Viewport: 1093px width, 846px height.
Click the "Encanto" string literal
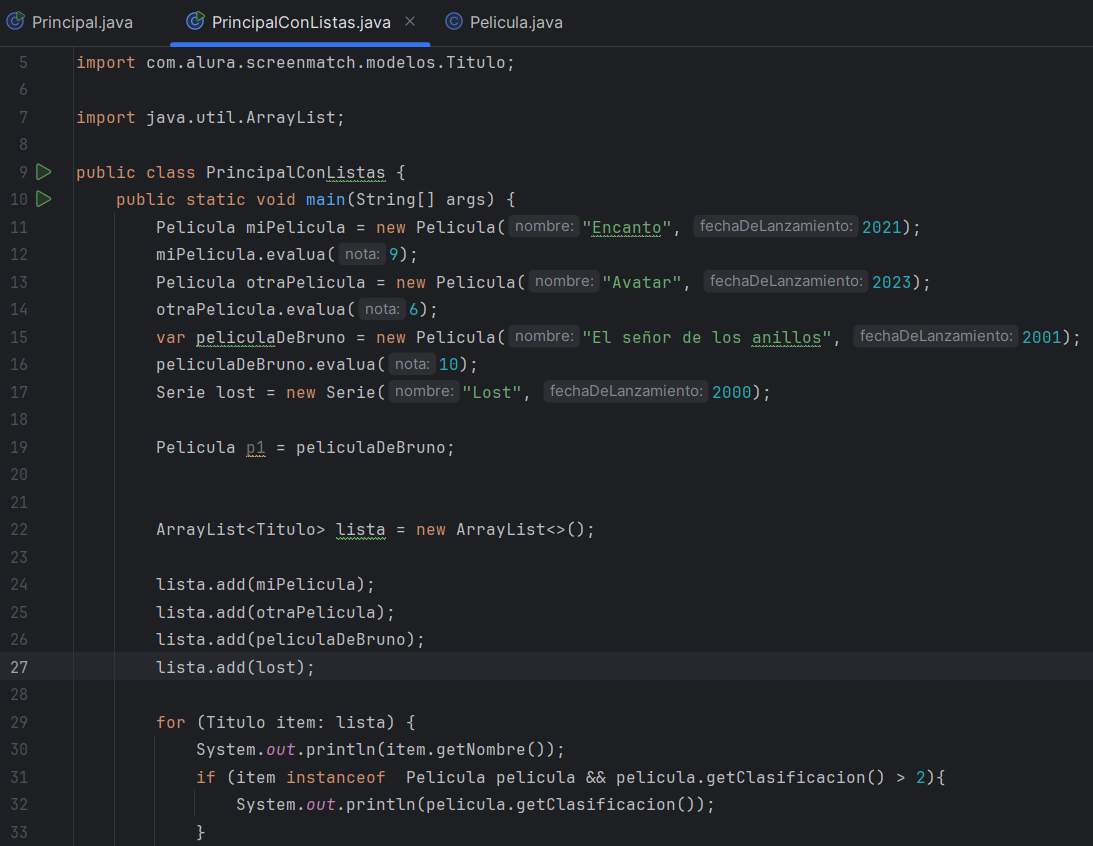627,227
